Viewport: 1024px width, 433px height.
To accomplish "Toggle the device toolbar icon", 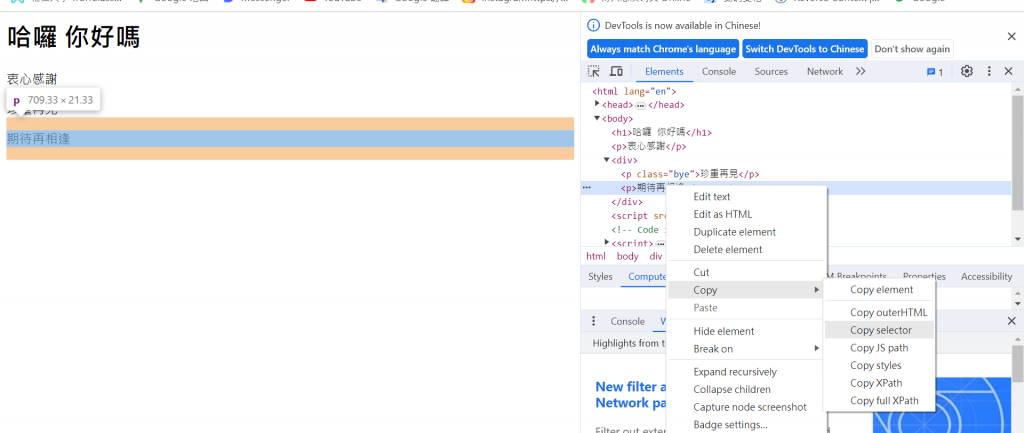I will (616, 72).
